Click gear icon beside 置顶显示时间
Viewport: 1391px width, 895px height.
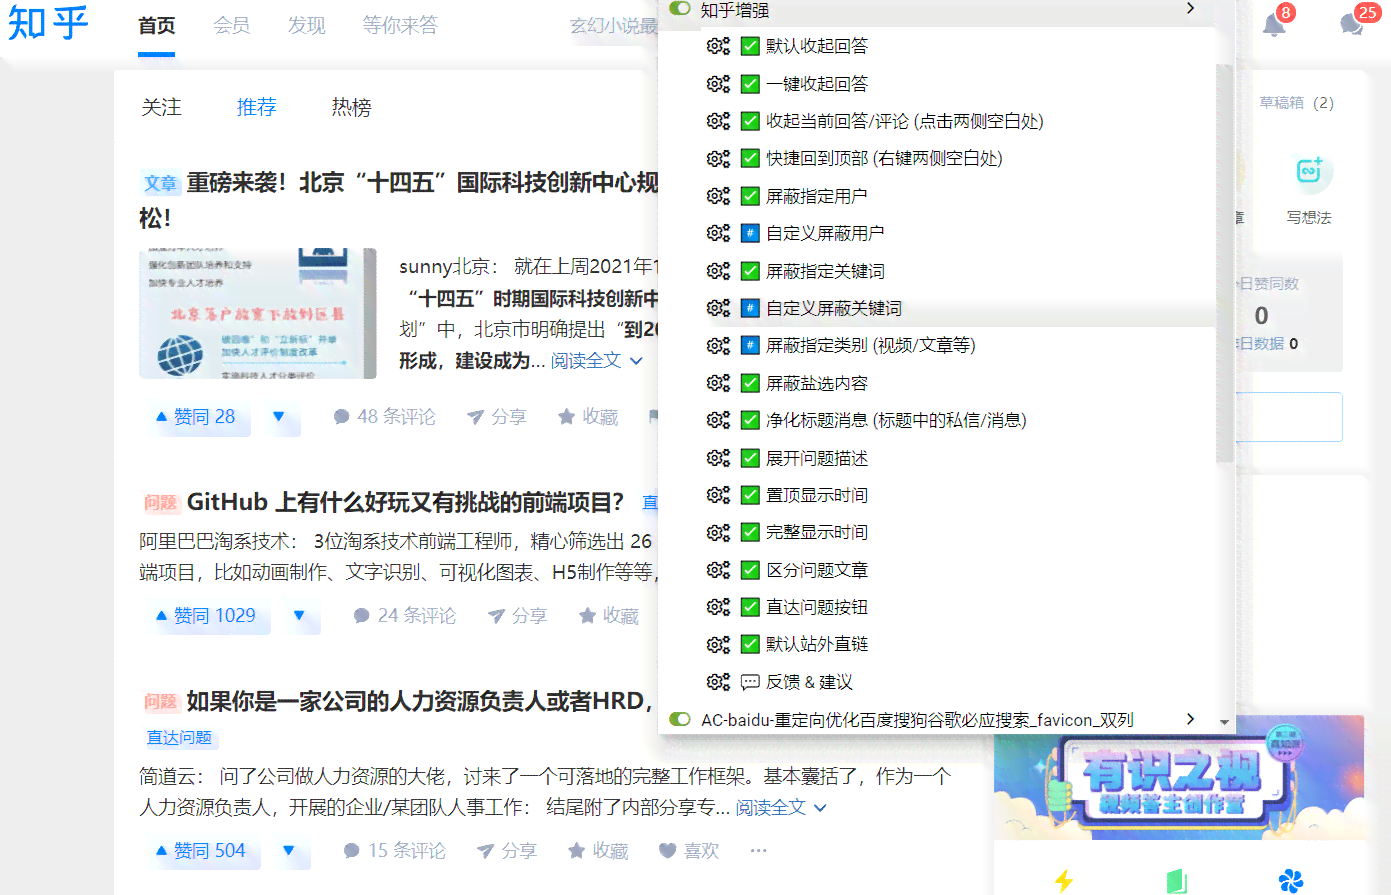coord(718,495)
